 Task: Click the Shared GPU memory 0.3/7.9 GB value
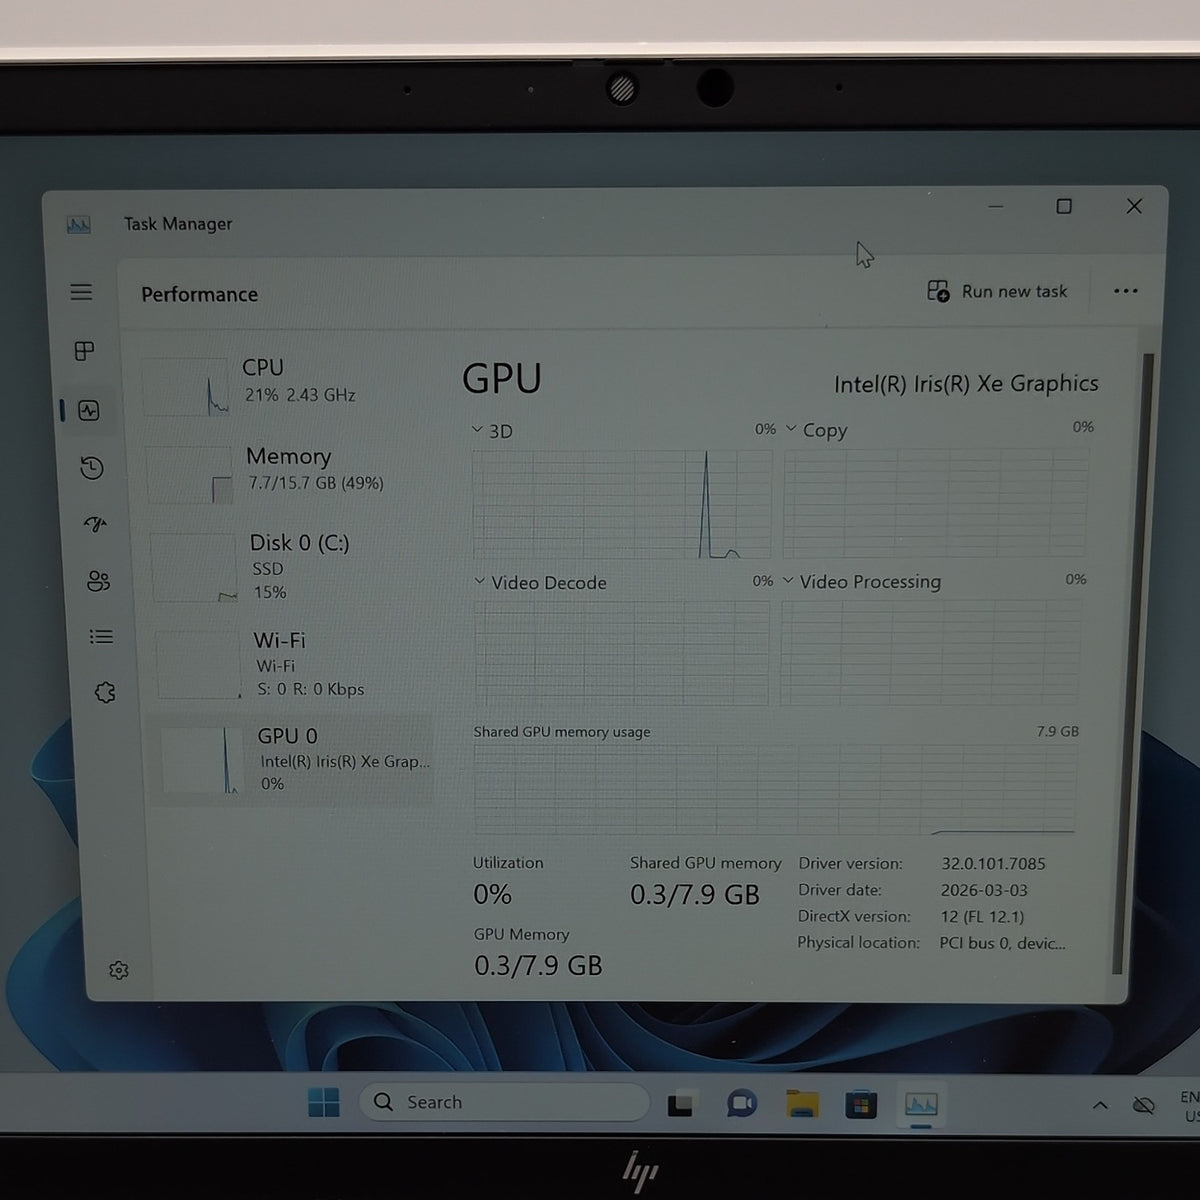click(695, 894)
